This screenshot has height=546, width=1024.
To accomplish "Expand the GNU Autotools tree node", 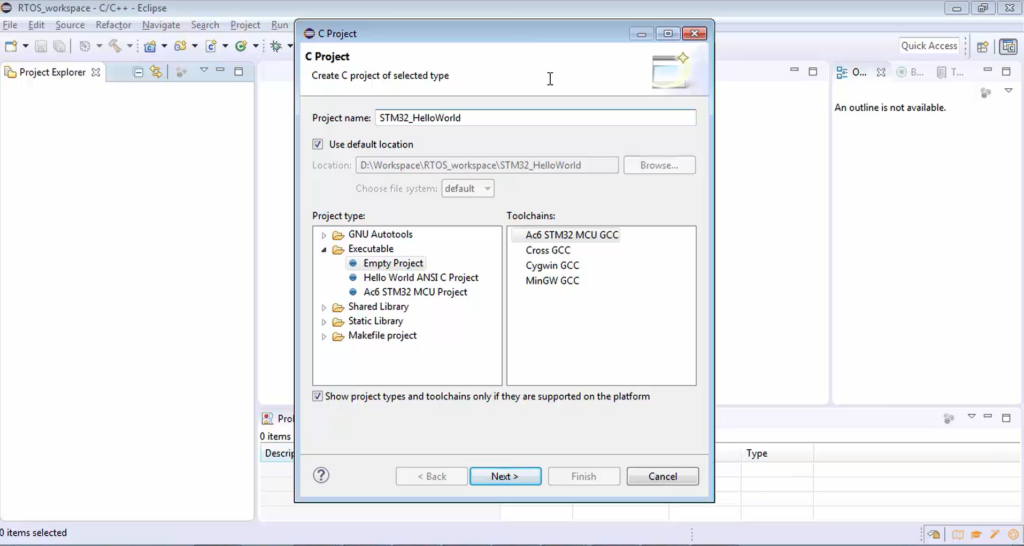I will click(x=324, y=235).
